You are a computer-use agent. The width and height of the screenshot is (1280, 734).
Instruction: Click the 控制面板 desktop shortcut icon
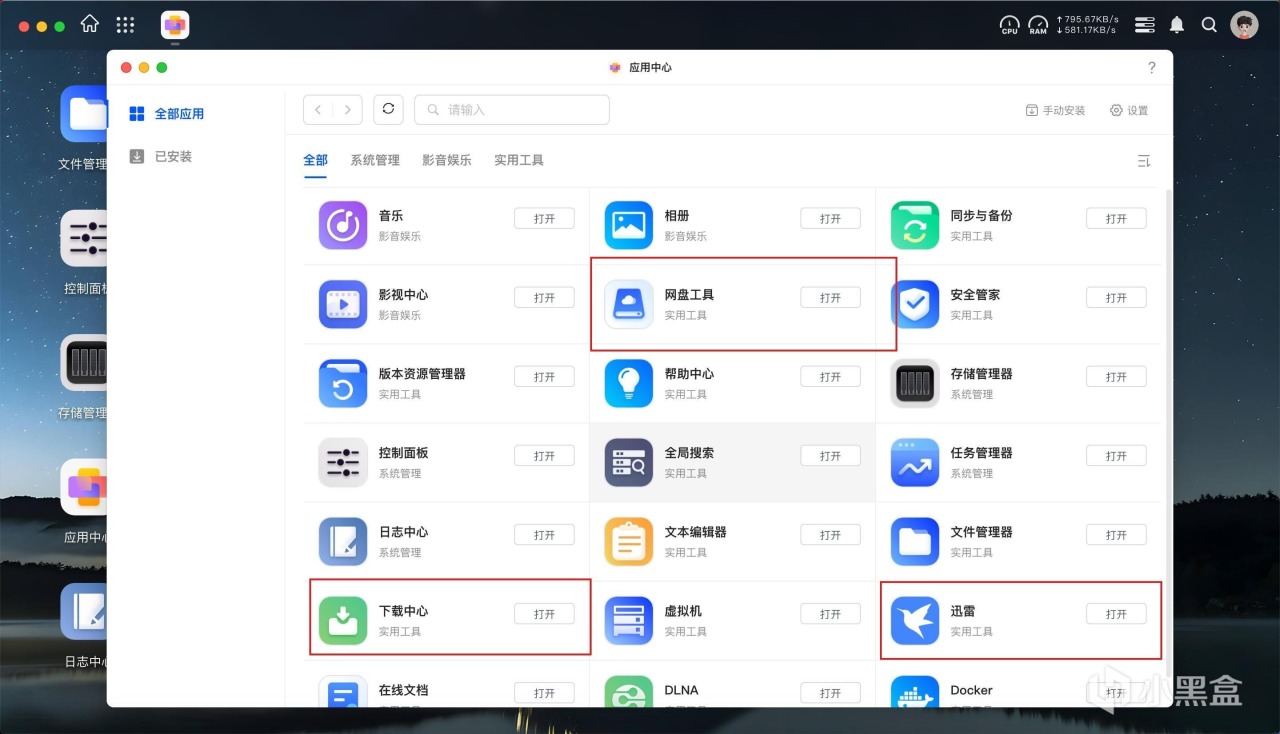click(x=84, y=239)
